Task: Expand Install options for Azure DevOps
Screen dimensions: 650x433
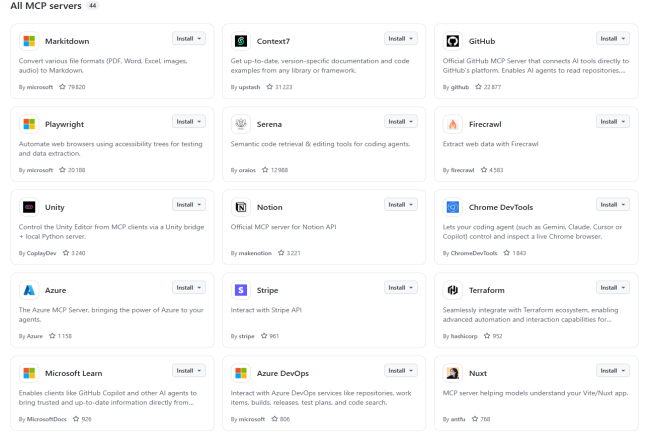Action: point(401,371)
